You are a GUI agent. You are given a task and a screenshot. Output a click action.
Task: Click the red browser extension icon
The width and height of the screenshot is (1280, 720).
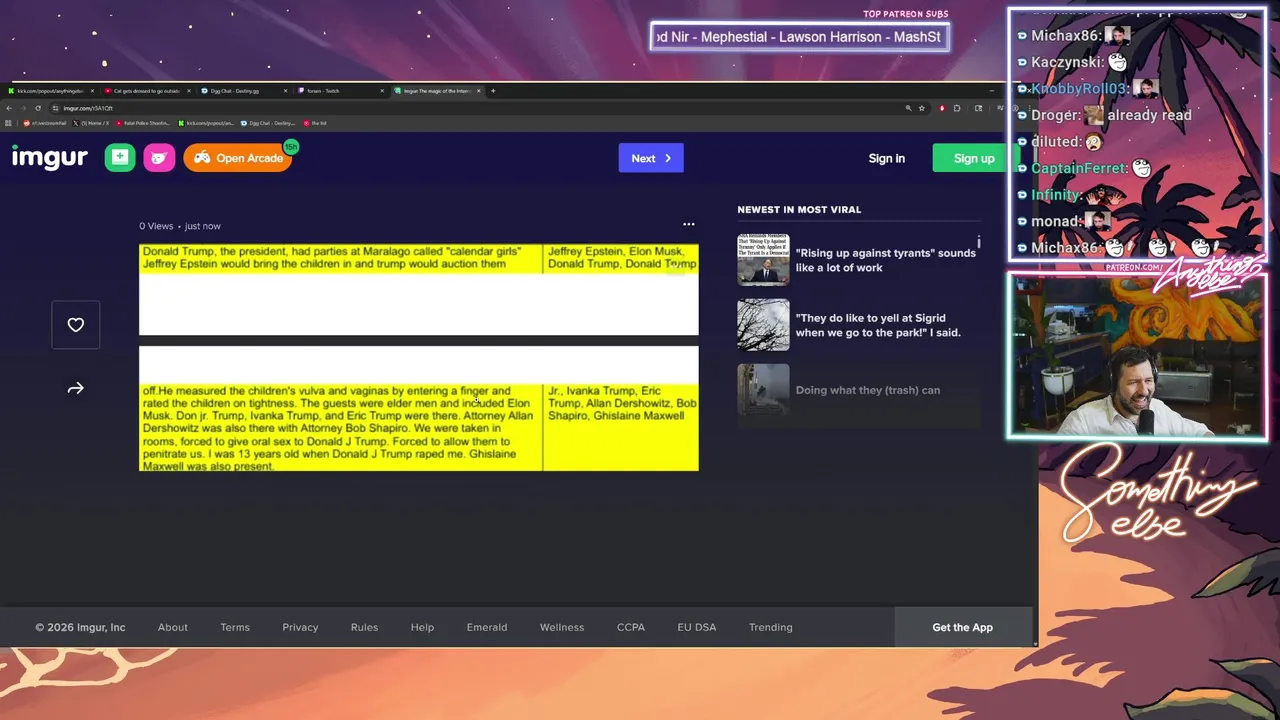pos(942,108)
